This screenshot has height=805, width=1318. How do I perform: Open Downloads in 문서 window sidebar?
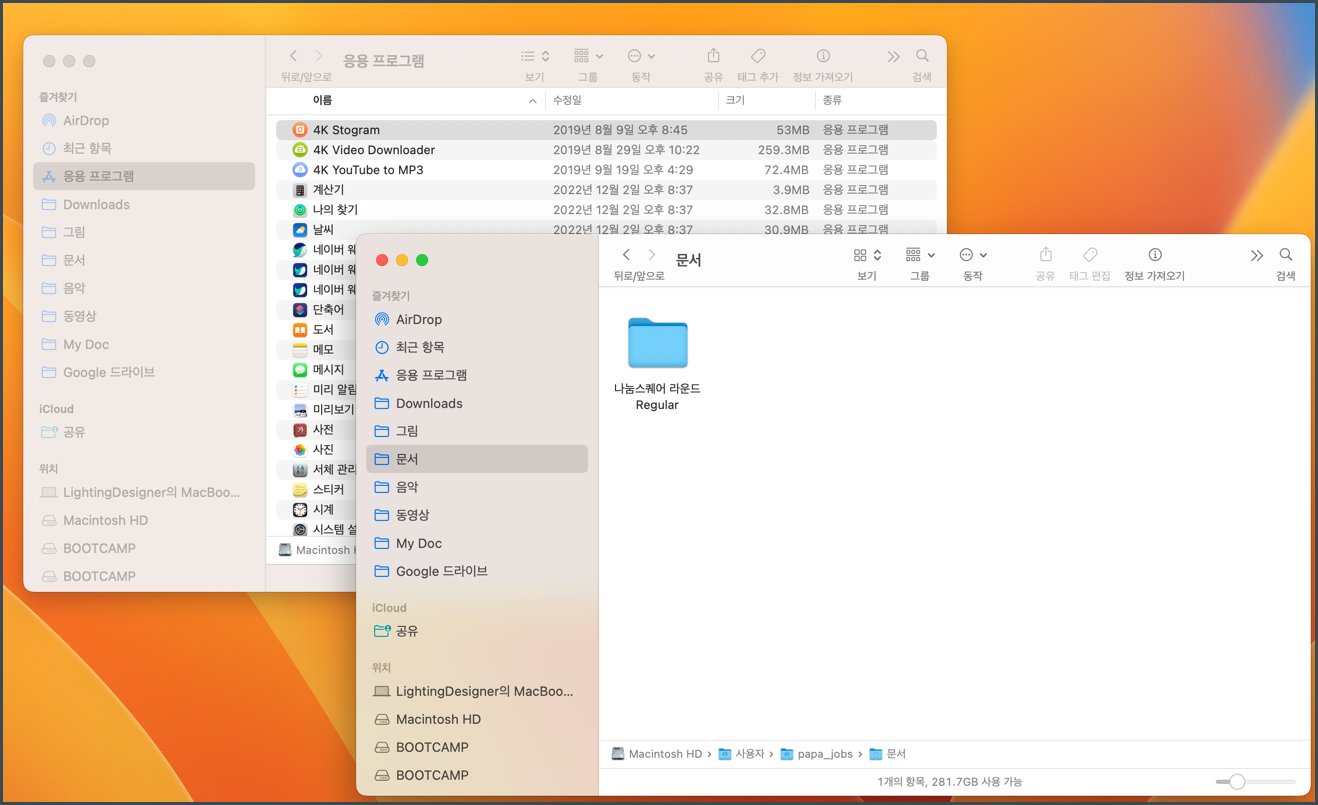(x=477, y=403)
